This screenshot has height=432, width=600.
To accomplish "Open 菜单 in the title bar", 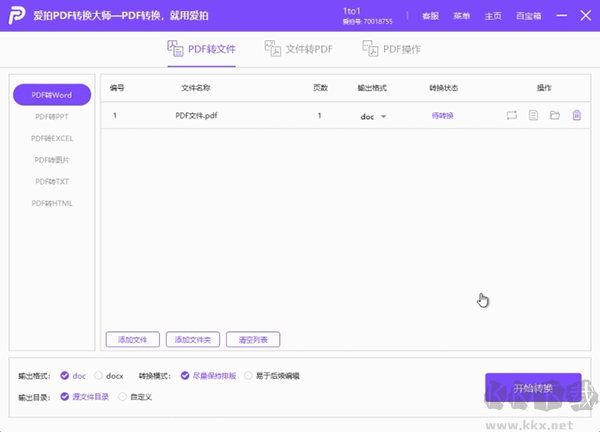I will coord(461,16).
